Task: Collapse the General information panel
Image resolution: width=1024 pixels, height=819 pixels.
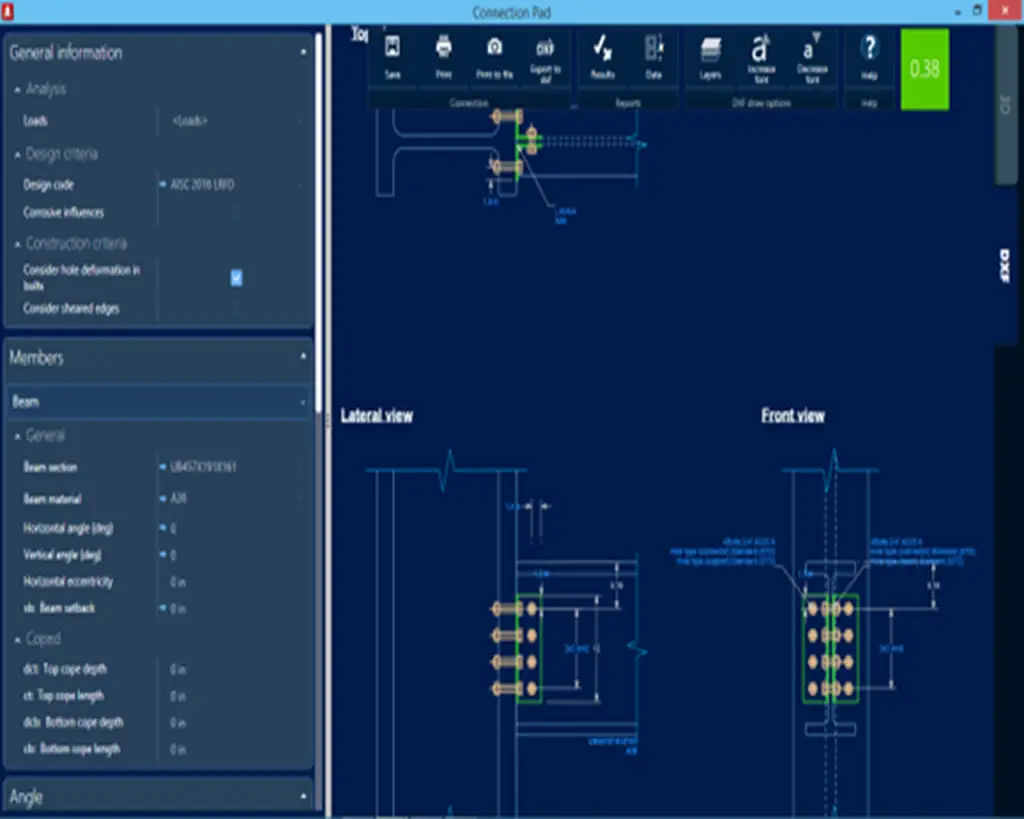Action: tap(304, 53)
